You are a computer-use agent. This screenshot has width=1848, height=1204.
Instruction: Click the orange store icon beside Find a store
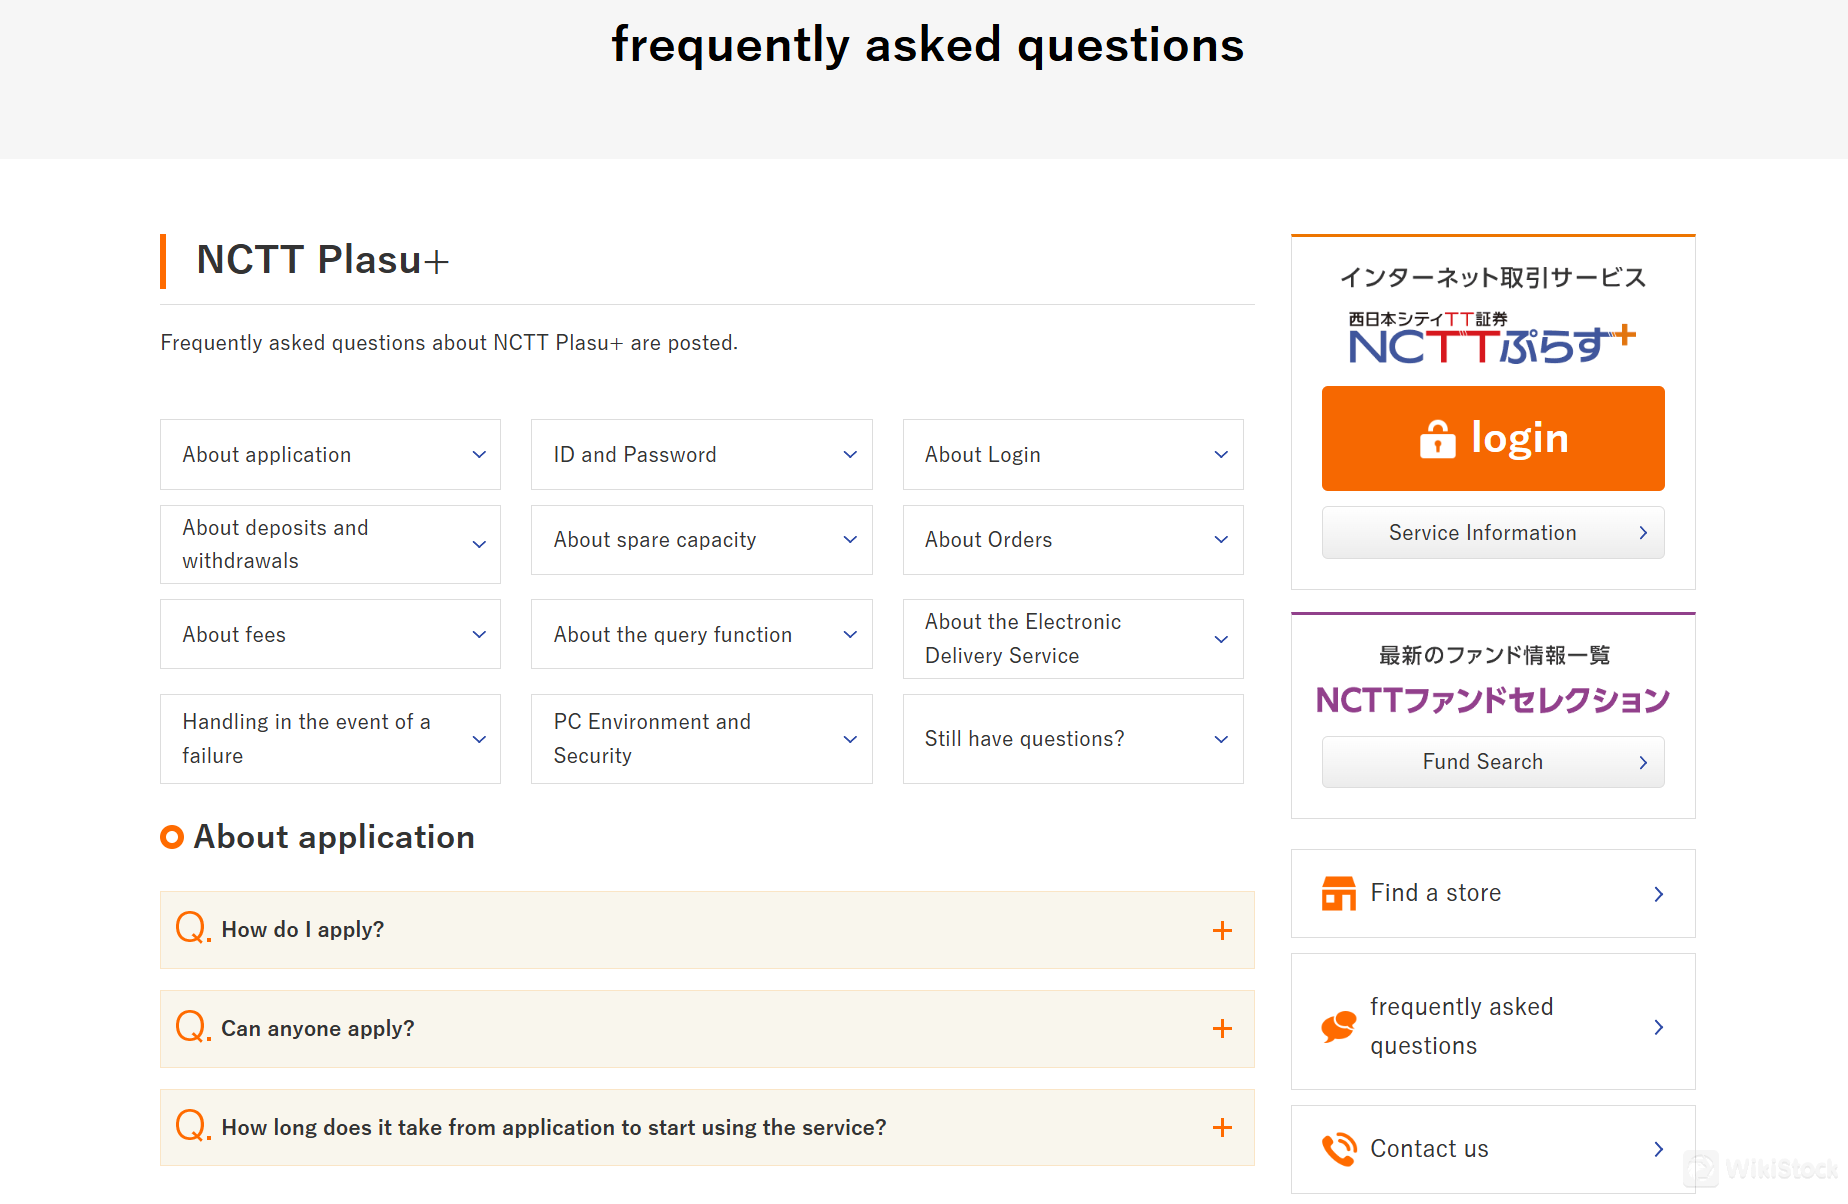pyautogui.click(x=1338, y=893)
